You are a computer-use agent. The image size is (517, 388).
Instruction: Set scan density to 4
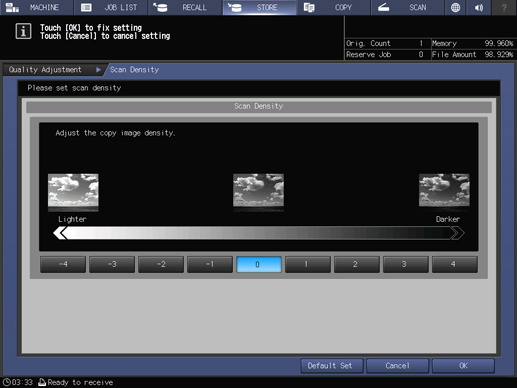[455, 264]
